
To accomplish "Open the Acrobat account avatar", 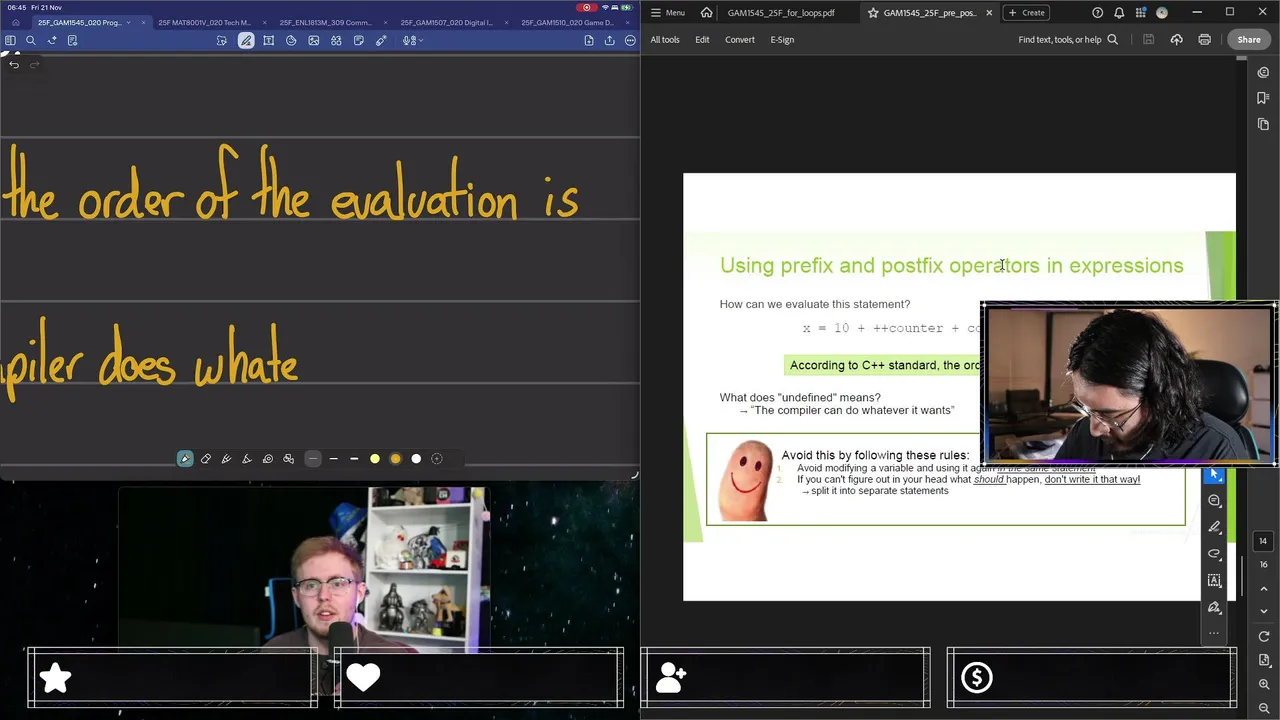I will 1162,12.
